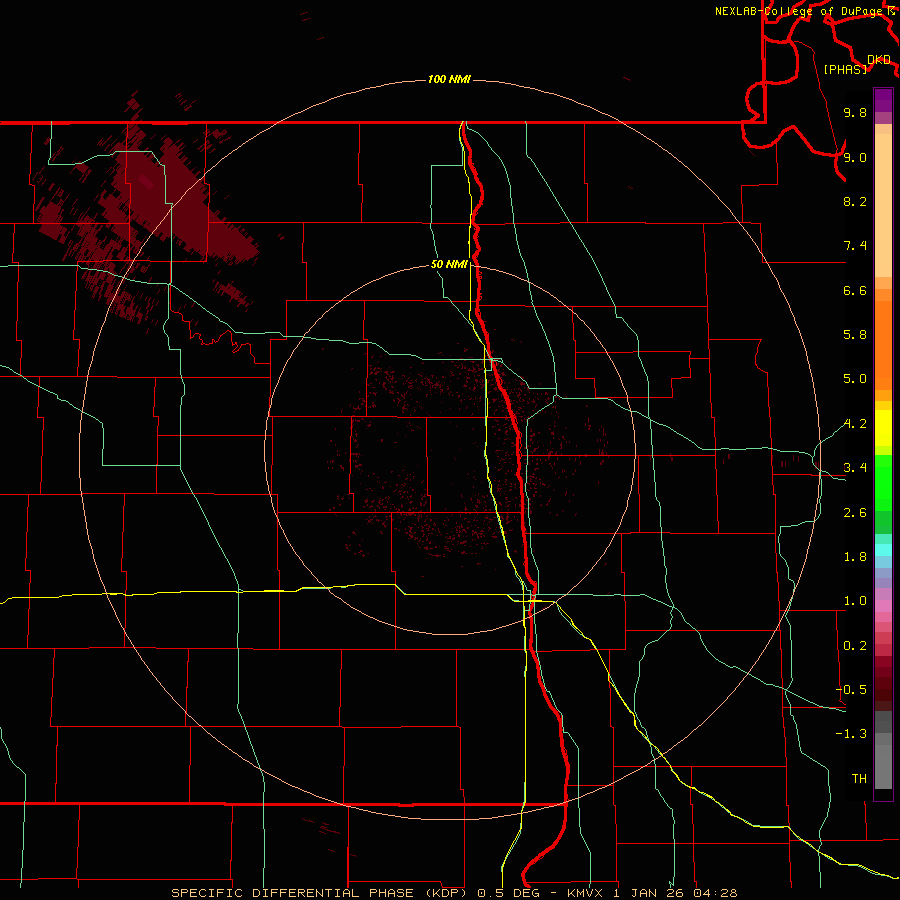Click the 1.0 value on color scale
The height and width of the screenshot is (900, 900).
point(855,601)
